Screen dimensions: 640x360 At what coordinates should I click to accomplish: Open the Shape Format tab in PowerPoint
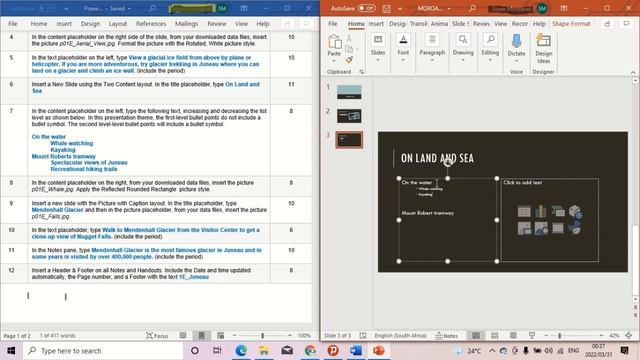tap(571, 24)
